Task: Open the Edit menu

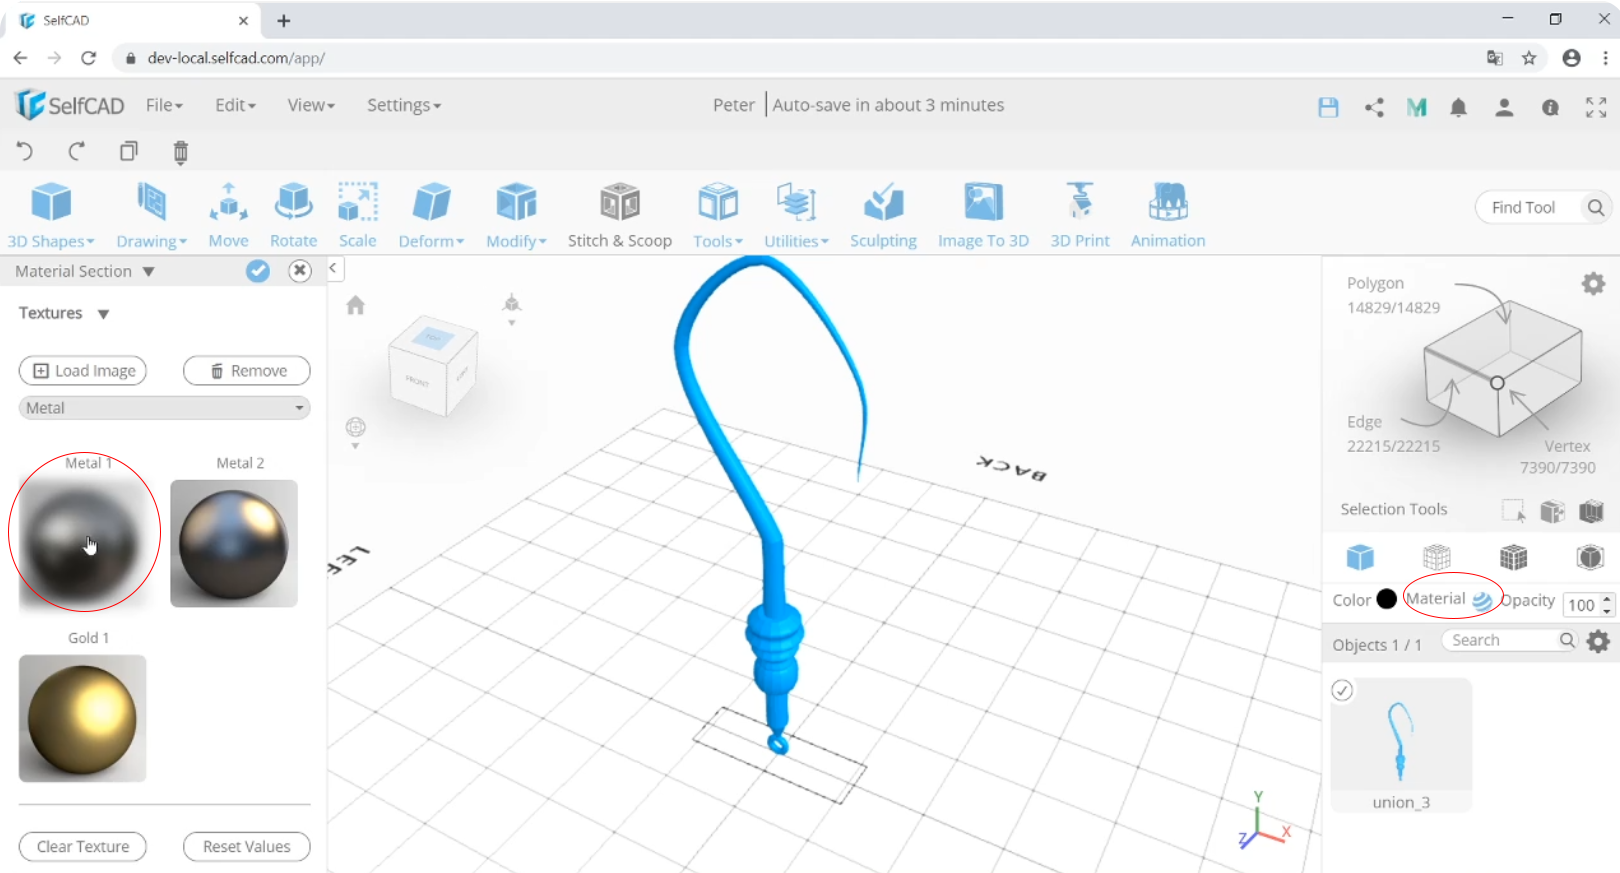Action: tap(235, 105)
